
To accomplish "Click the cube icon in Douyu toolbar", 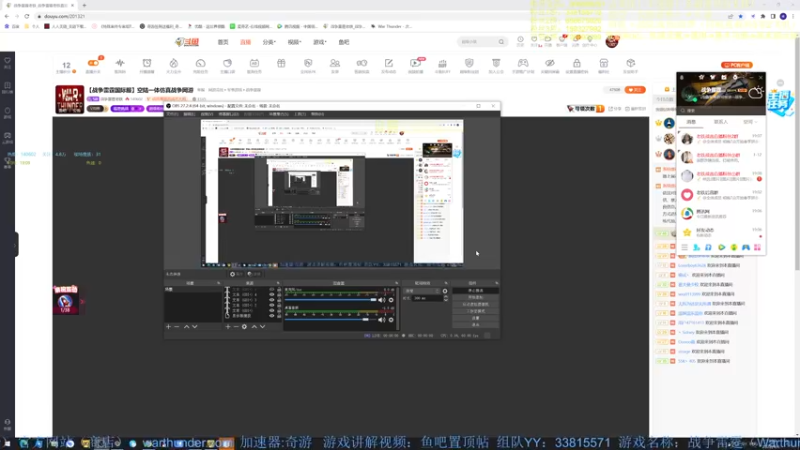I will pos(631,63).
